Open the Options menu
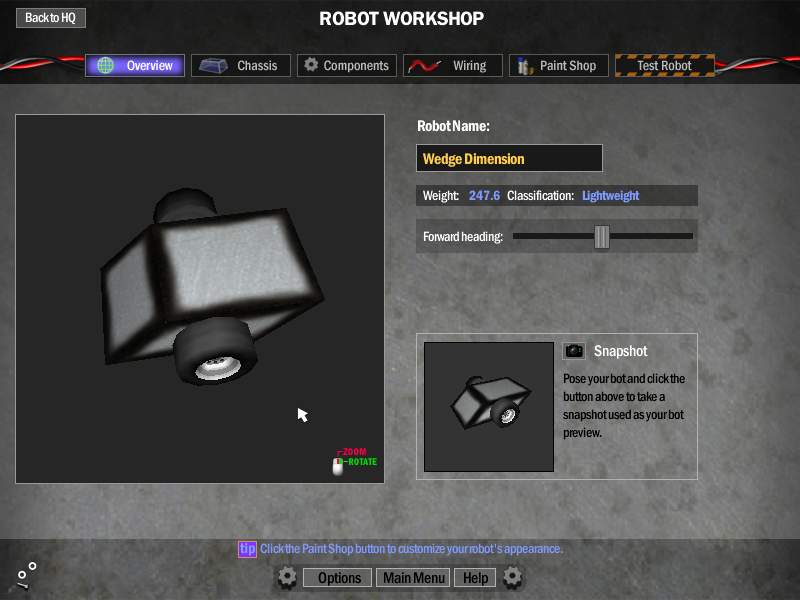The height and width of the screenshot is (600, 800). [339, 578]
